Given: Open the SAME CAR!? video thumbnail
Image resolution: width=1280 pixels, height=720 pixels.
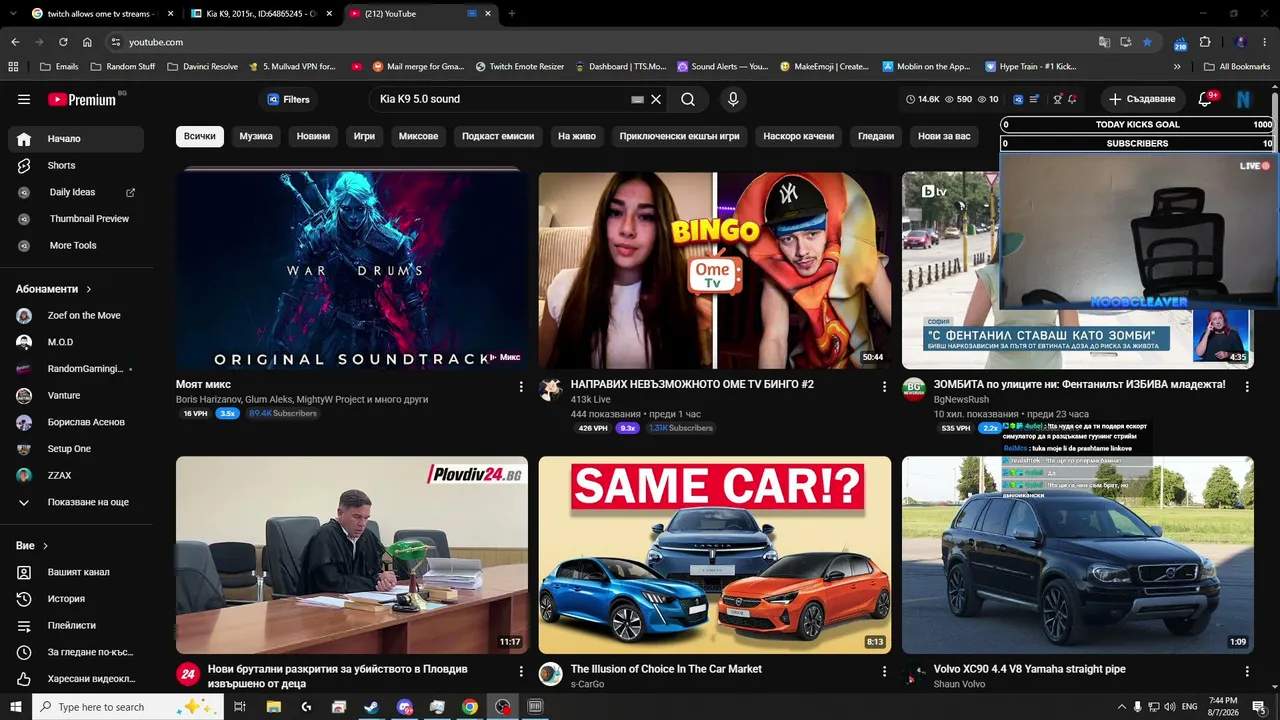Looking at the screenshot, I should pos(715,555).
